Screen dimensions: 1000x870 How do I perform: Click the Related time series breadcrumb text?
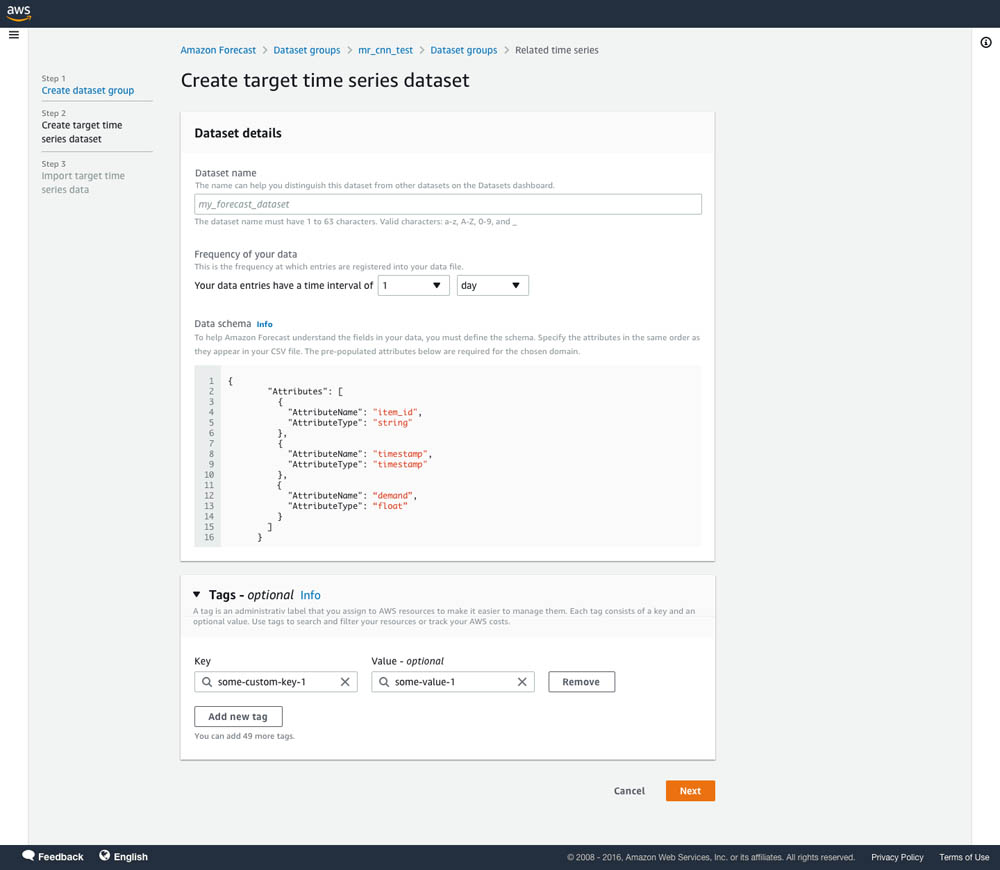pyautogui.click(x=557, y=50)
